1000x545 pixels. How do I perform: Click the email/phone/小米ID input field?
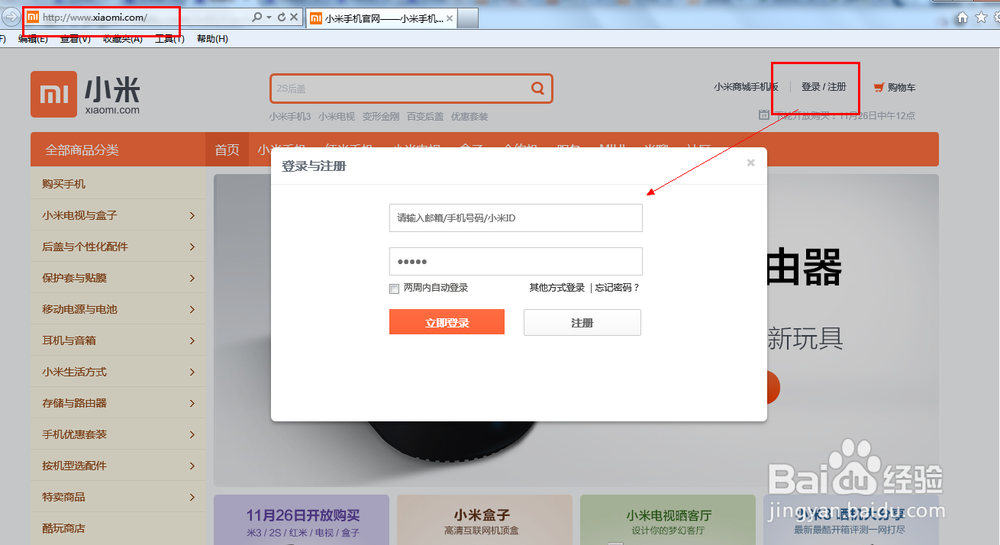[x=515, y=218]
